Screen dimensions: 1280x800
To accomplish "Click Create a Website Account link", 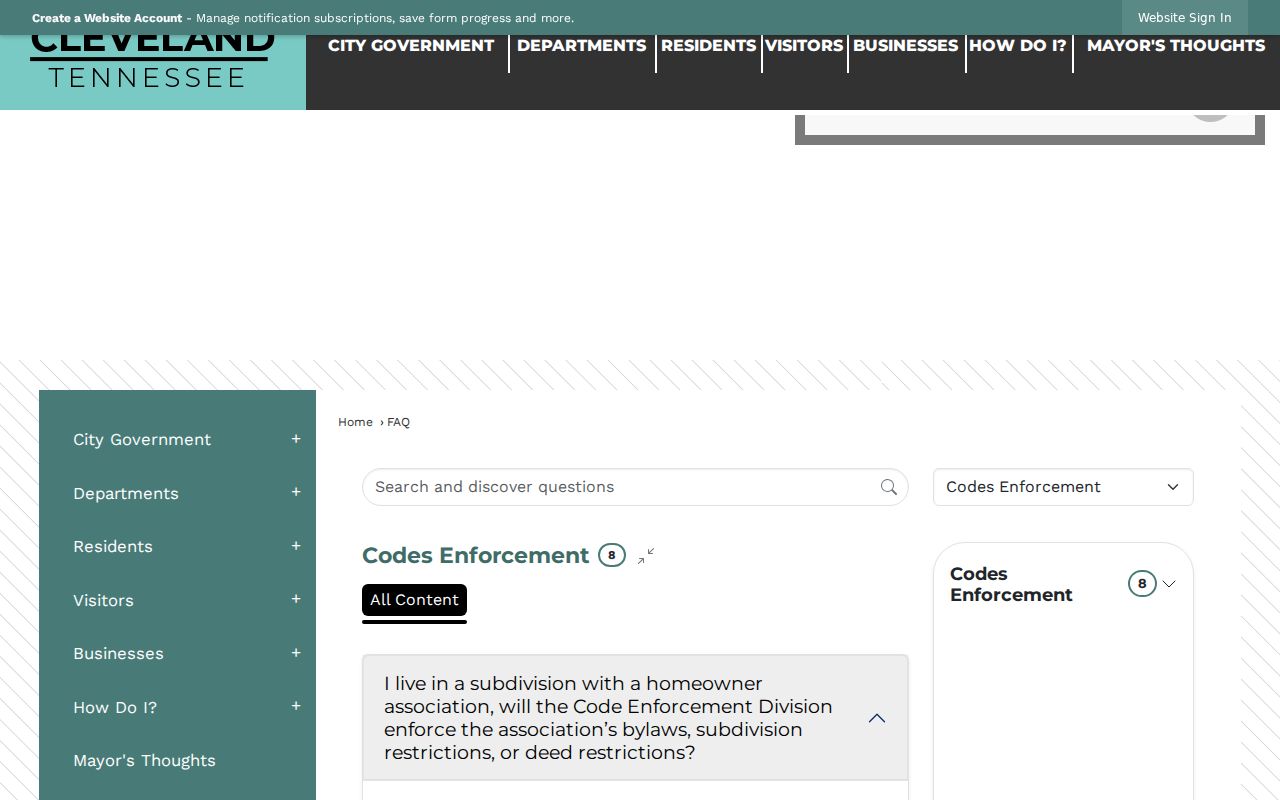I will [107, 18].
